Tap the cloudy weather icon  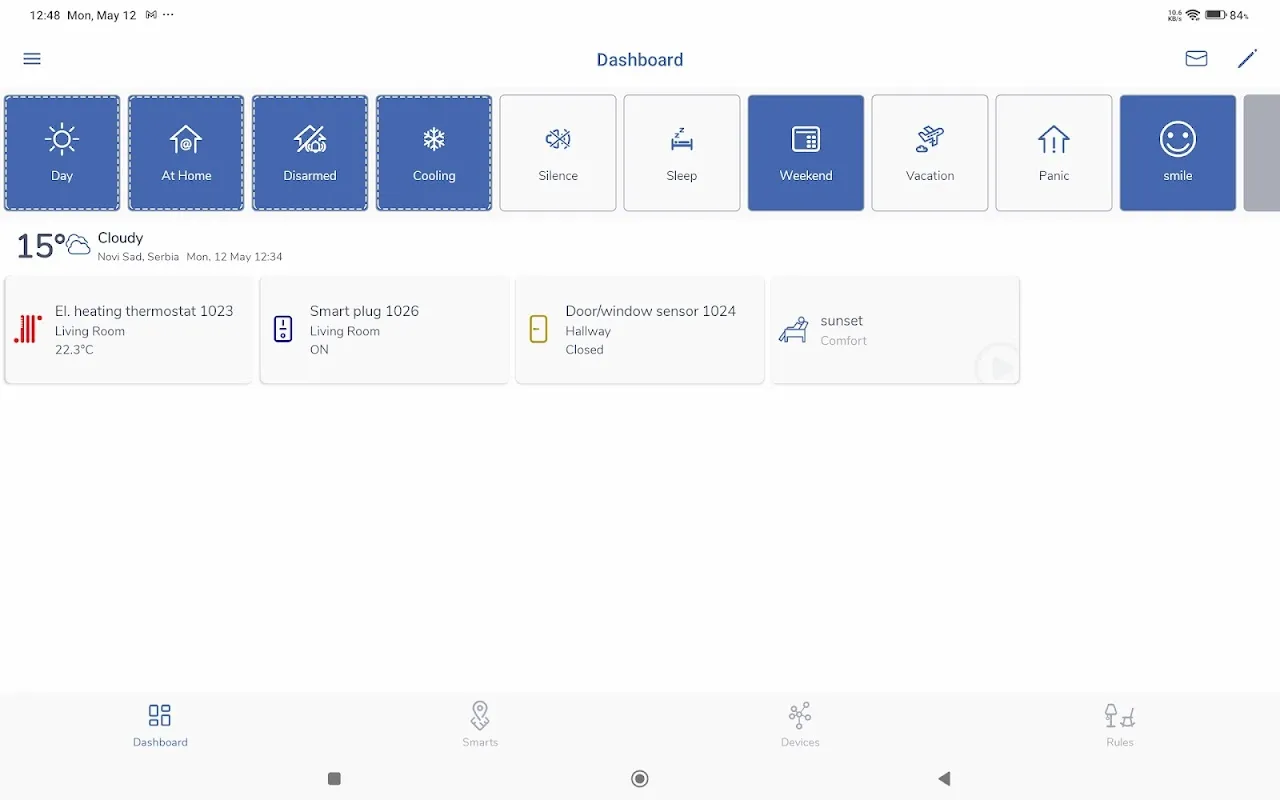(78, 245)
